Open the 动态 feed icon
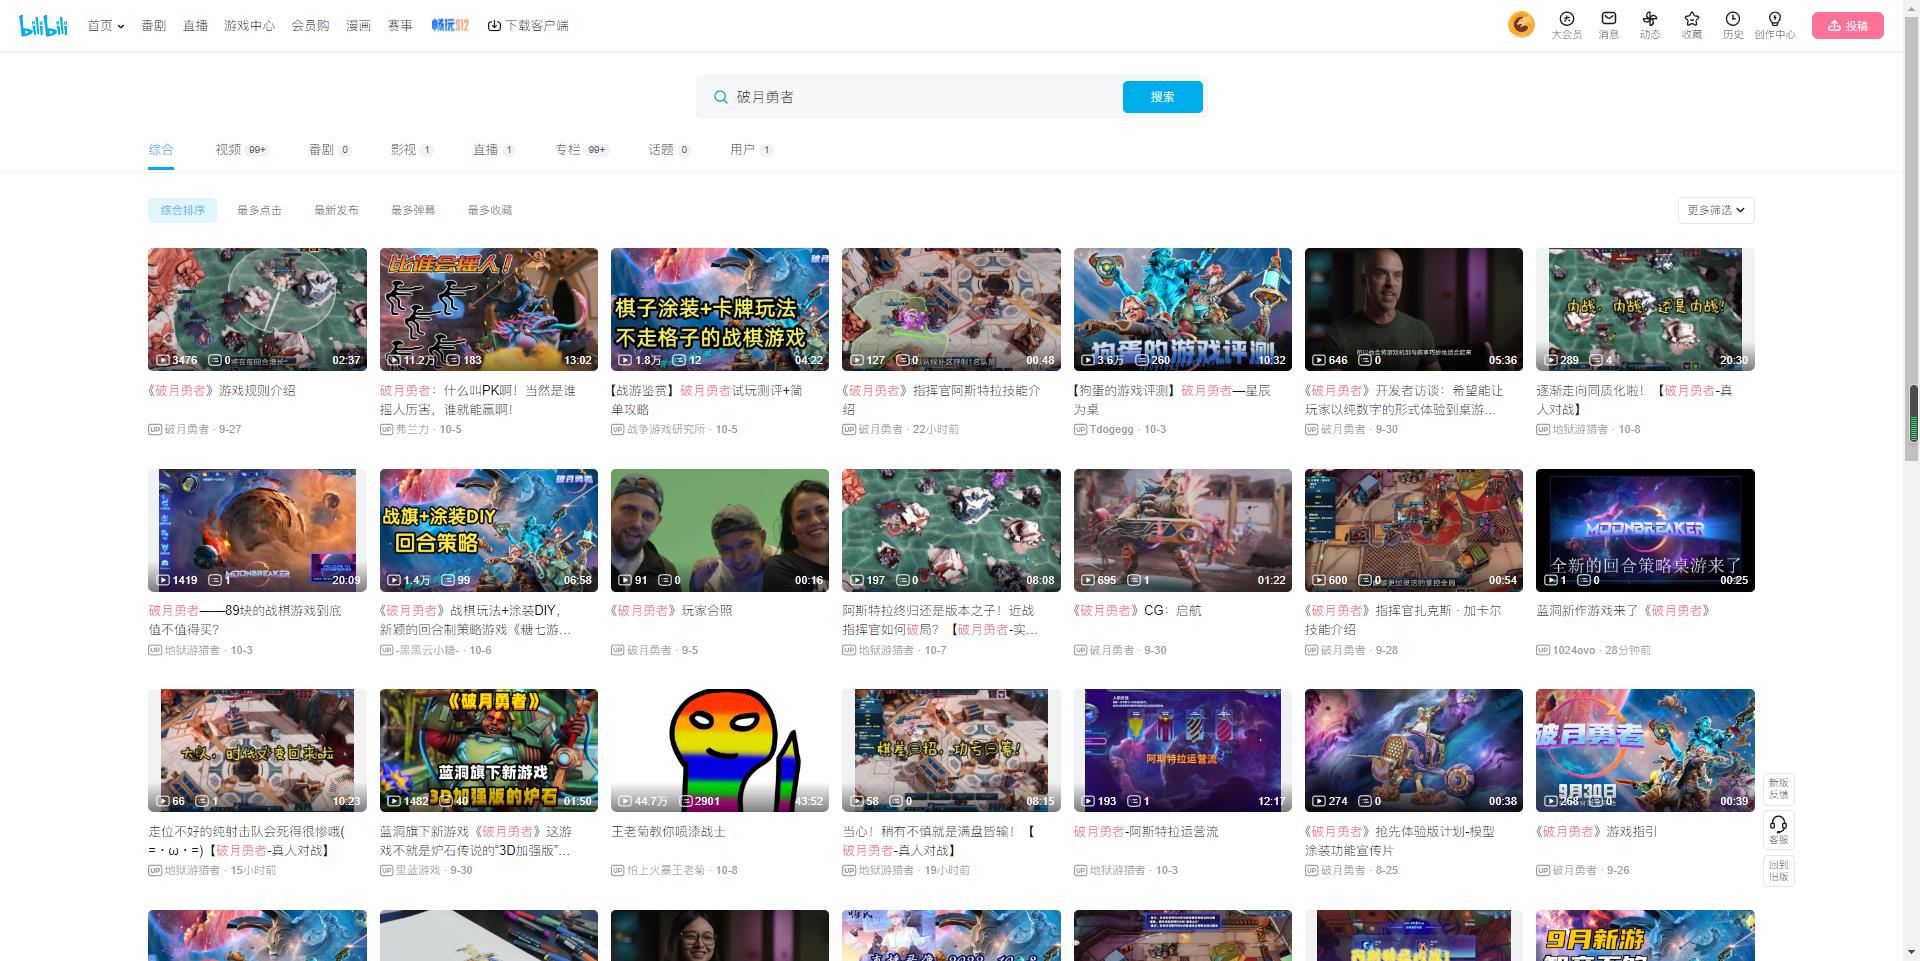Screen dimensions: 1920x961 click(1649, 25)
